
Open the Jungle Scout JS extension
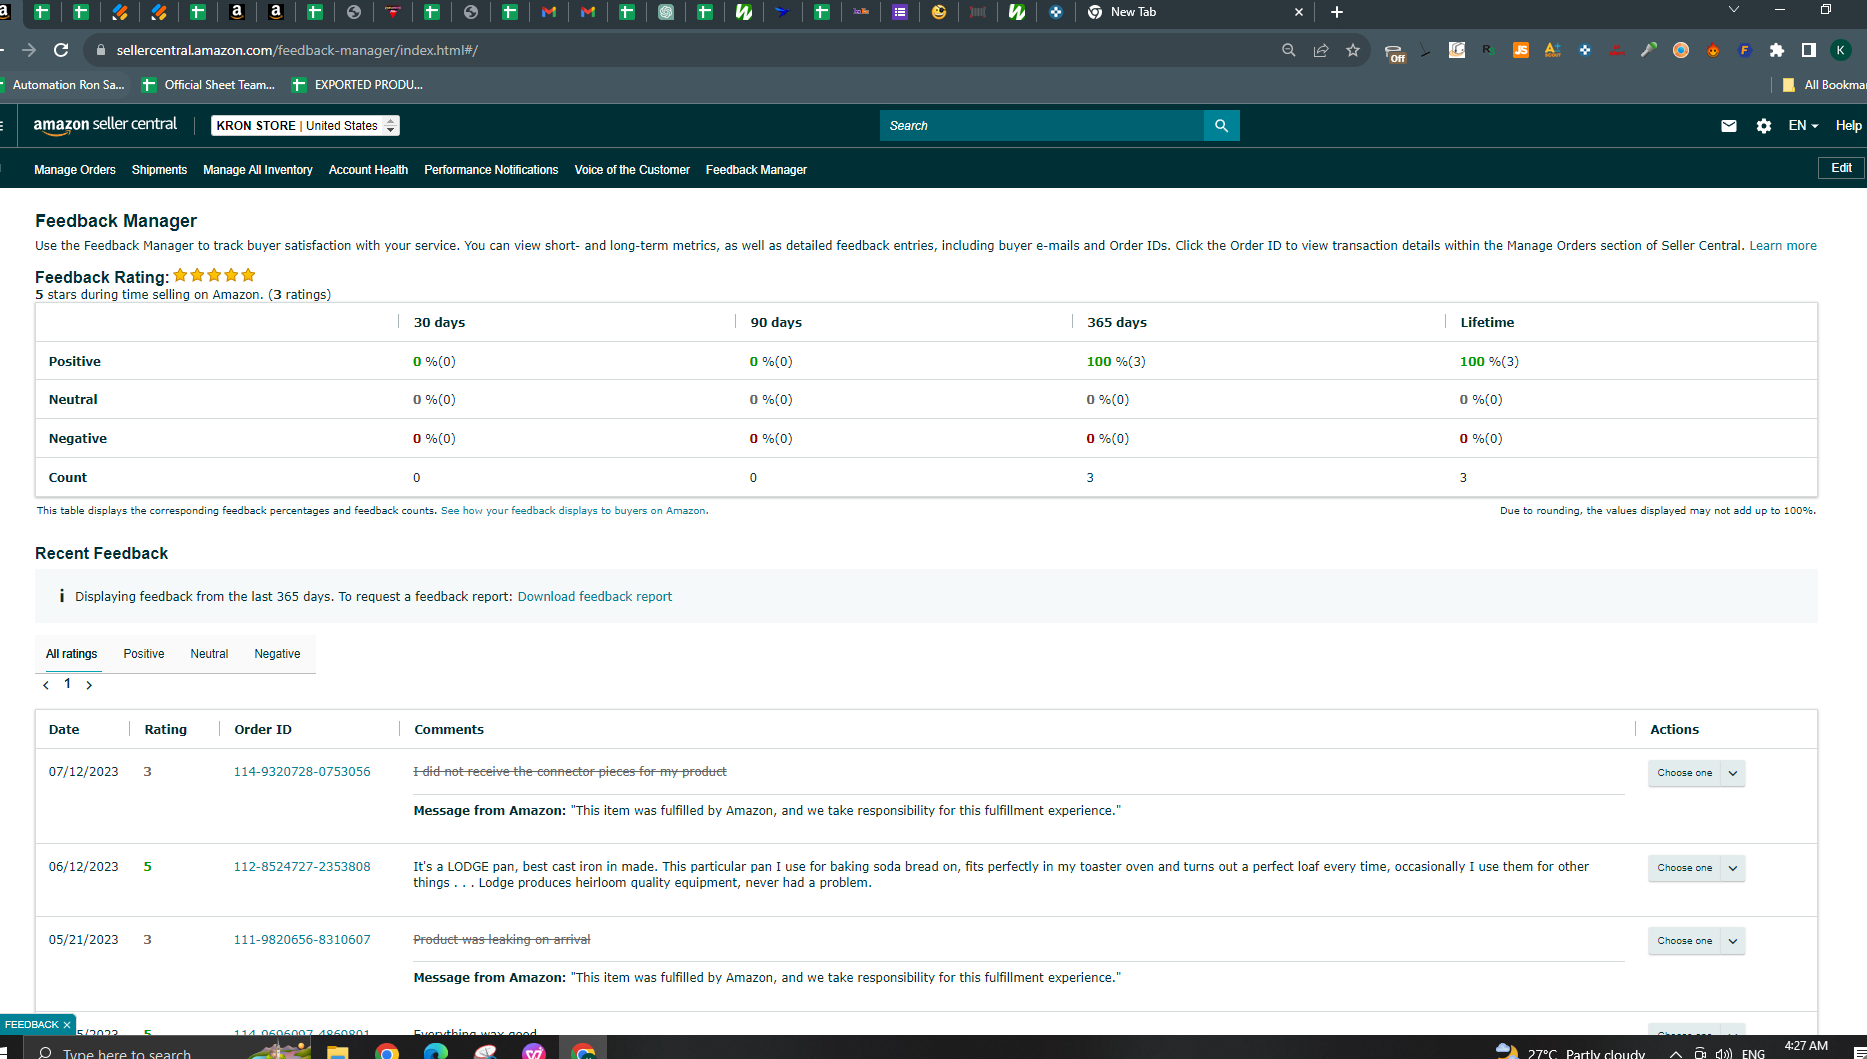pyautogui.click(x=1521, y=50)
